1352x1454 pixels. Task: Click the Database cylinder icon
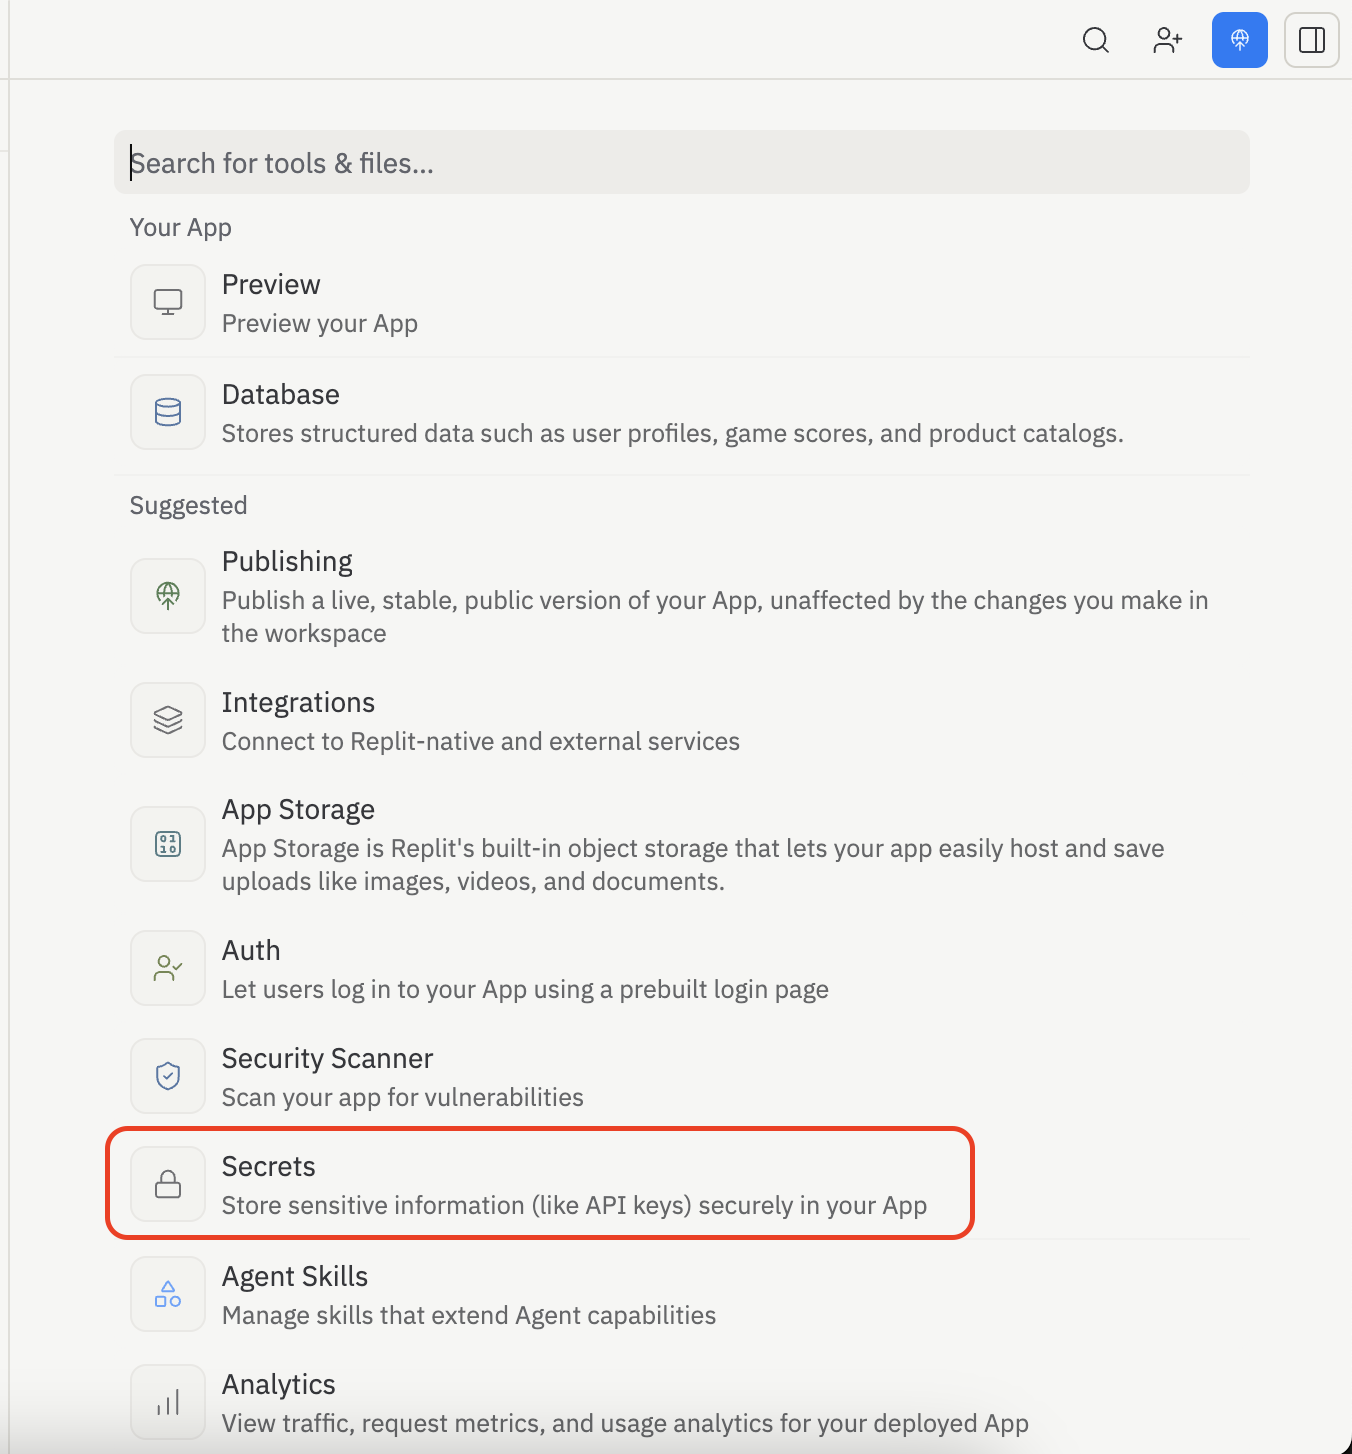coord(167,411)
